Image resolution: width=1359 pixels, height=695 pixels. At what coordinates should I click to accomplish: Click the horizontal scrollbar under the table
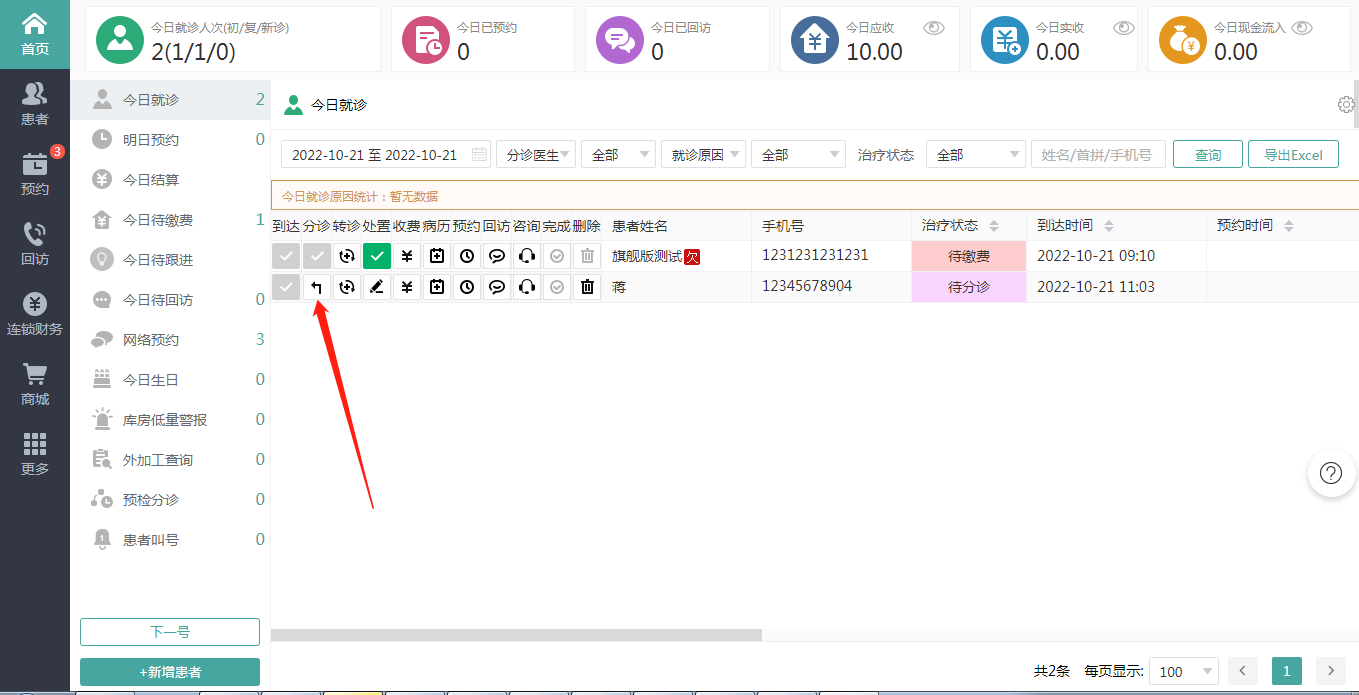tap(516, 635)
